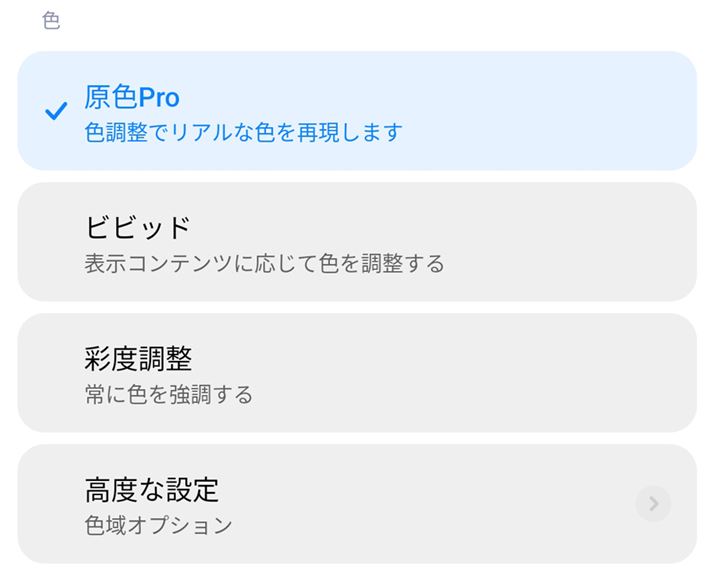Click the 色 section header label
This screenshot has width=715, height=577.
pos(51,21)
